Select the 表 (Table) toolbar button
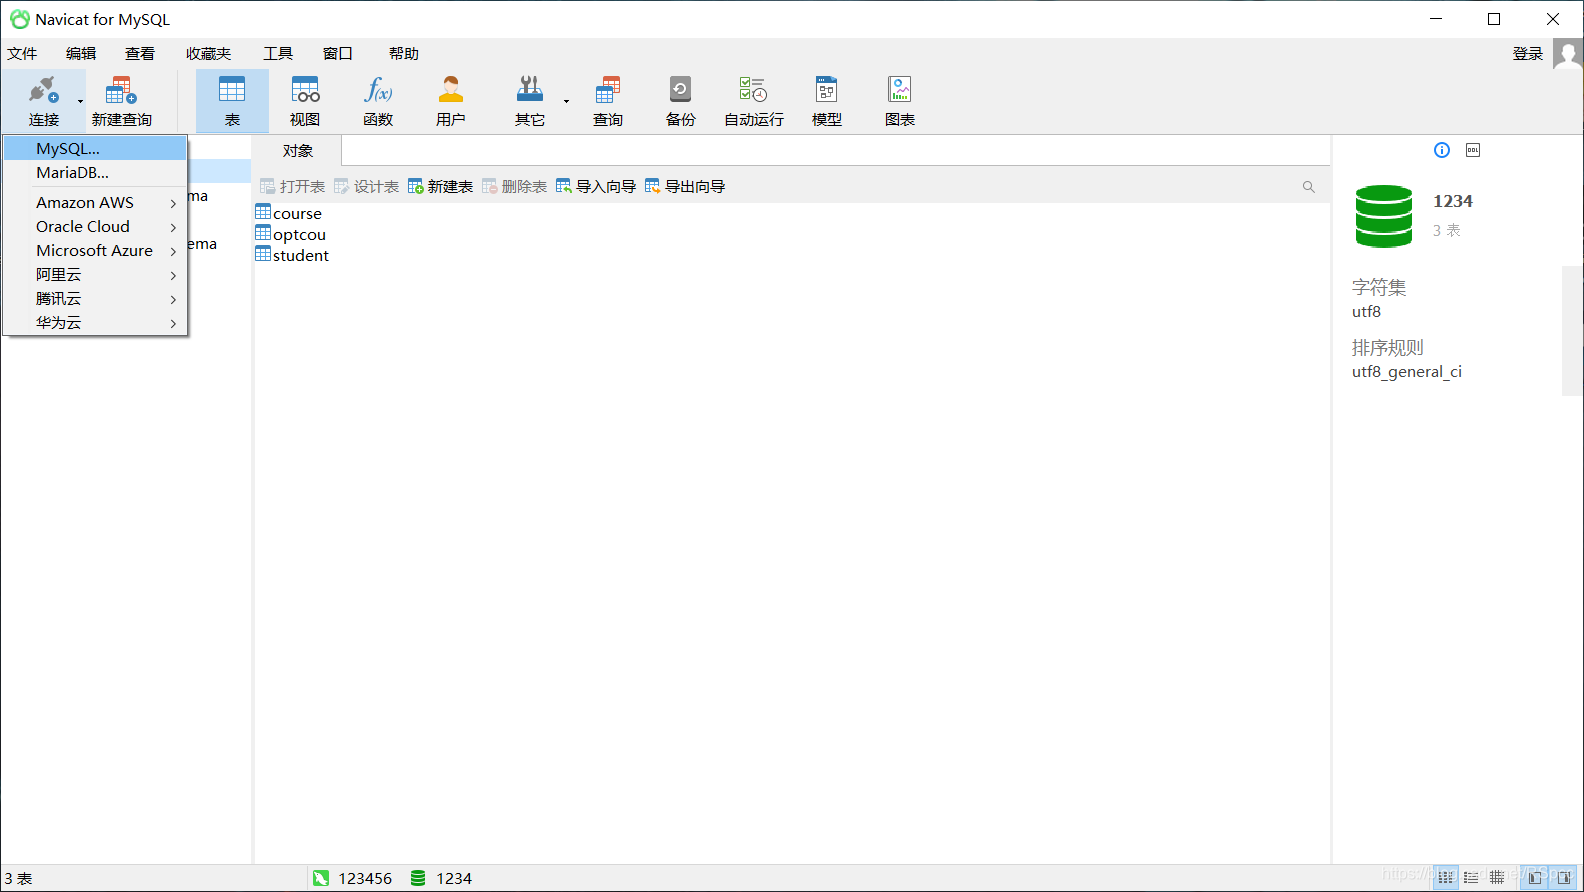The width and height of the screenshot is (1584, 892). pyautogui.click(x=232, y=101)
